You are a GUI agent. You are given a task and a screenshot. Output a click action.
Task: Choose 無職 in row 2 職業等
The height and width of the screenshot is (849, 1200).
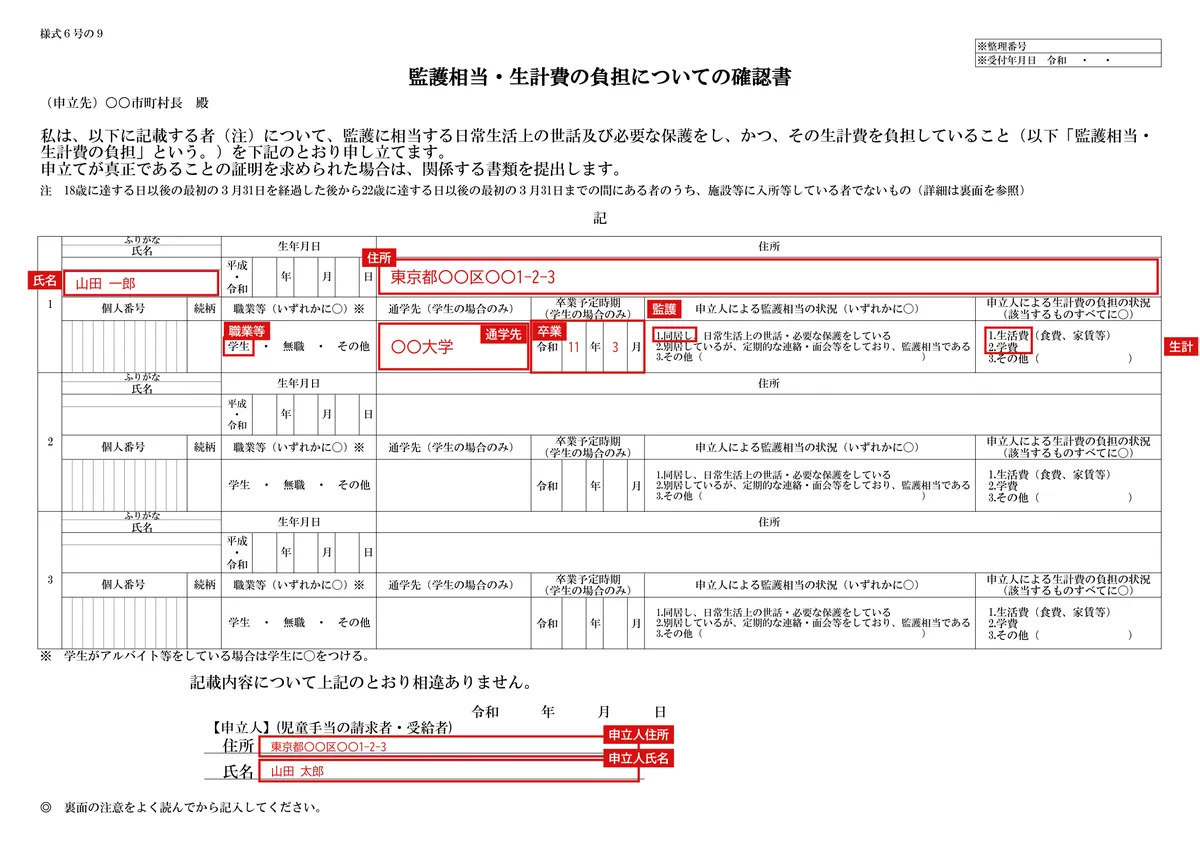(294, 485)
